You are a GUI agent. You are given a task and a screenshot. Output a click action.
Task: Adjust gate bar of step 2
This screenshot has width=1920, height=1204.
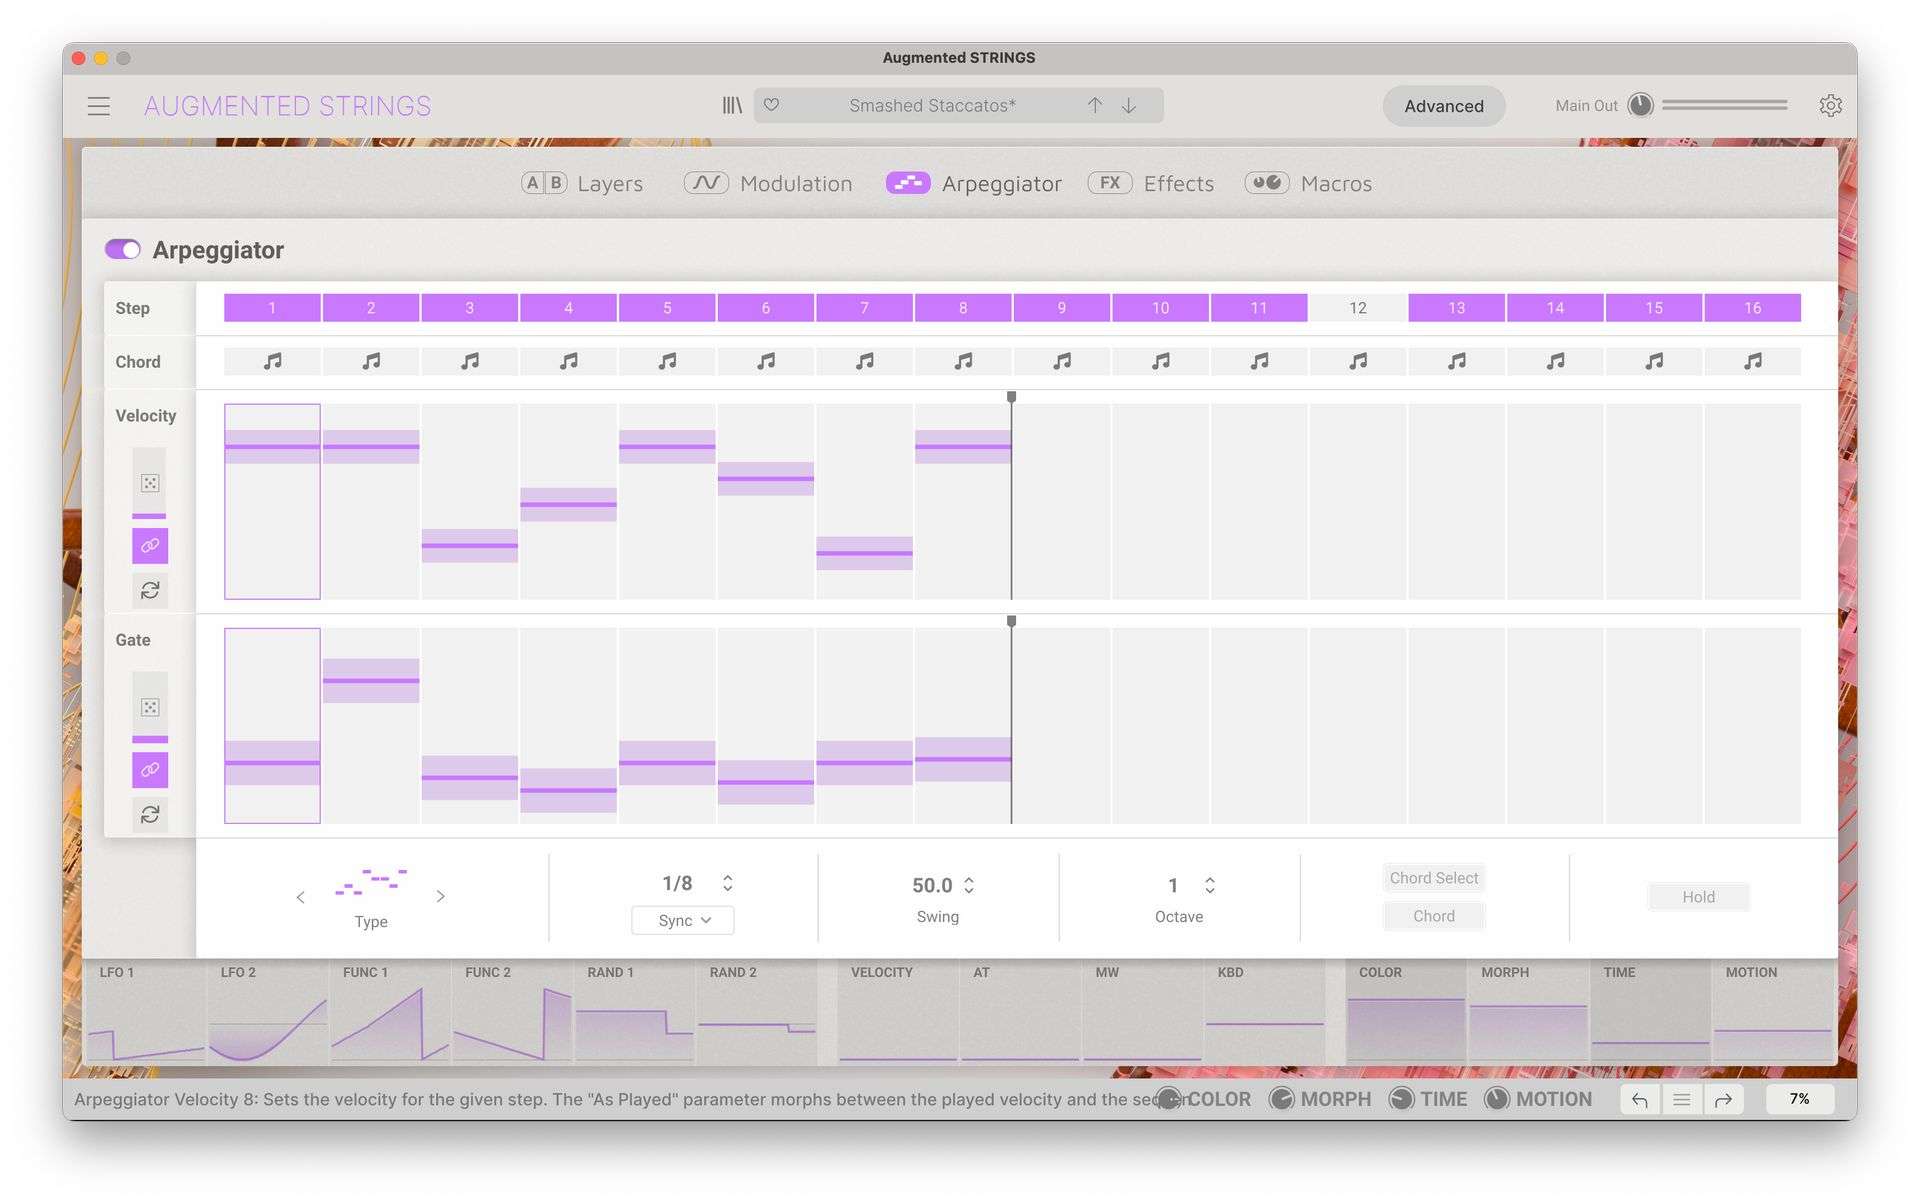370,681
